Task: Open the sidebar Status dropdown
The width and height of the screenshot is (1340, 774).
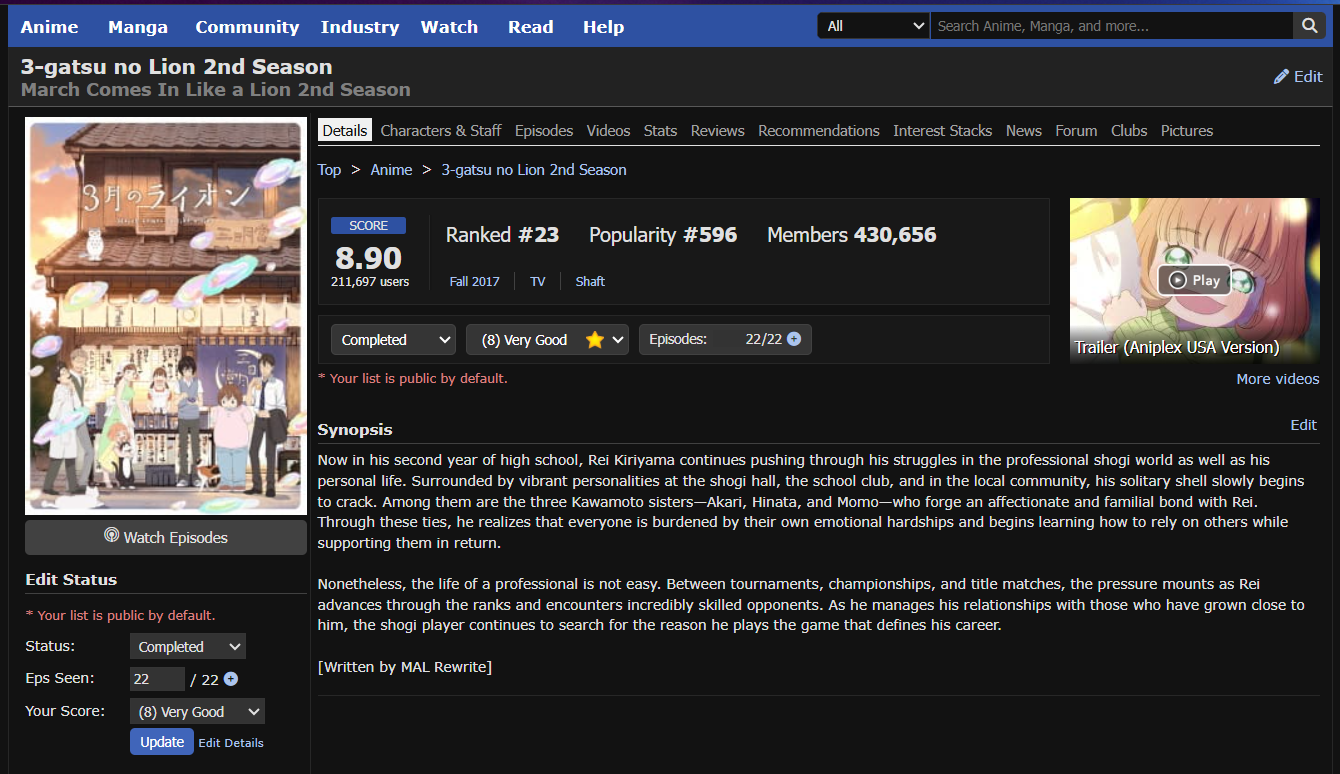Action: [x=188, y=647]
